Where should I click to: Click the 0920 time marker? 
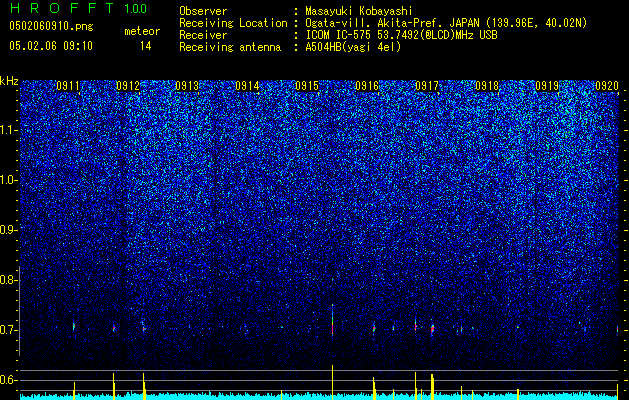tap(607, 86)
